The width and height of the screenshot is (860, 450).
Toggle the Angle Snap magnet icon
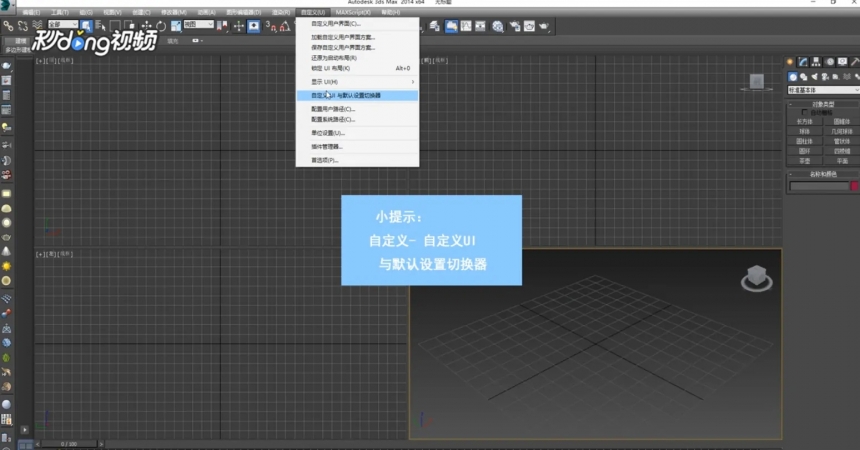pos(285,26)
